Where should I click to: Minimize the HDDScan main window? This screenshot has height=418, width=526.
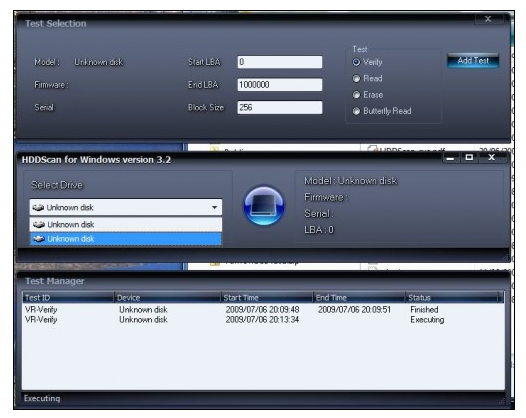click(x=451, y=158)
